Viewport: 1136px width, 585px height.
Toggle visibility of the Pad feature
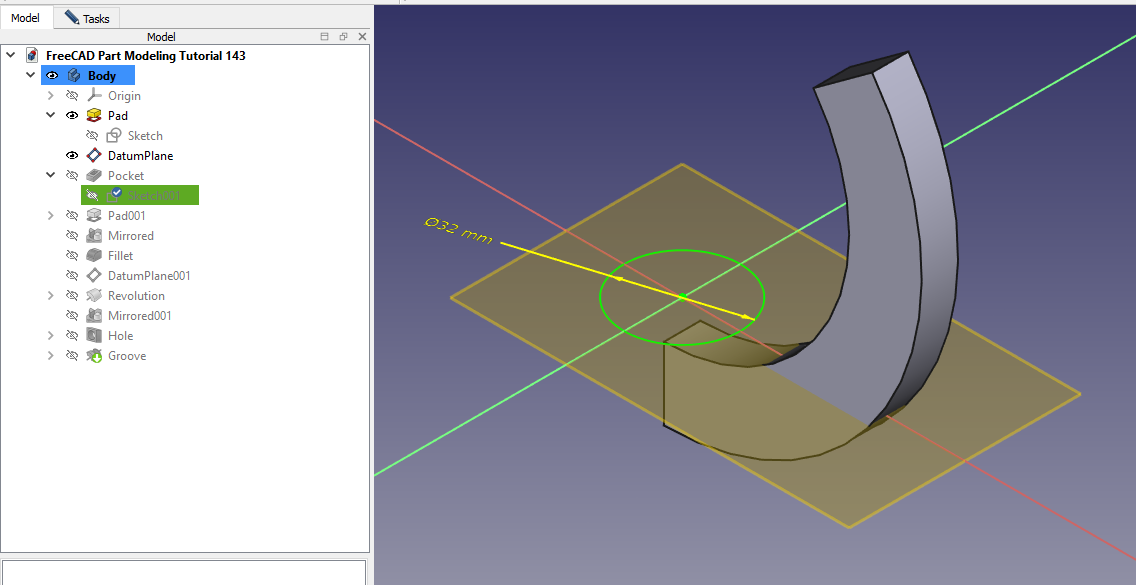point(72,116)
